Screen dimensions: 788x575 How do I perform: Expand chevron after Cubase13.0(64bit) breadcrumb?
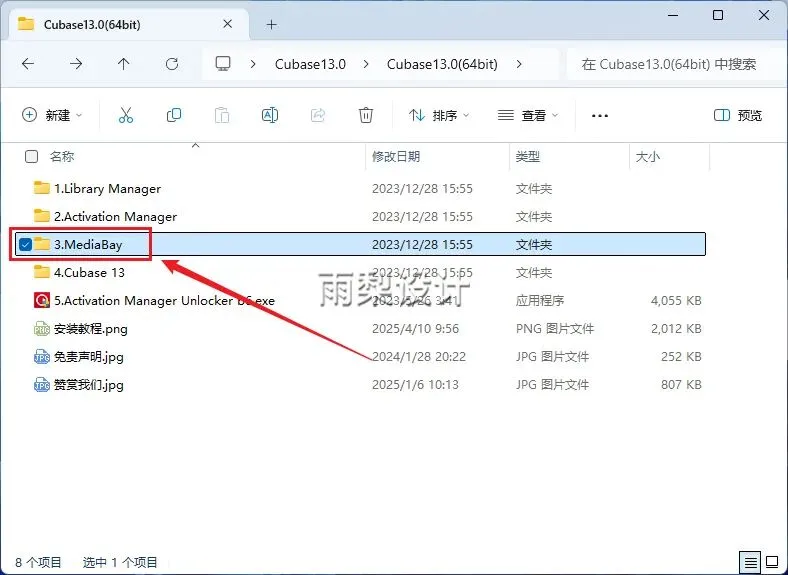pos(519,64)
